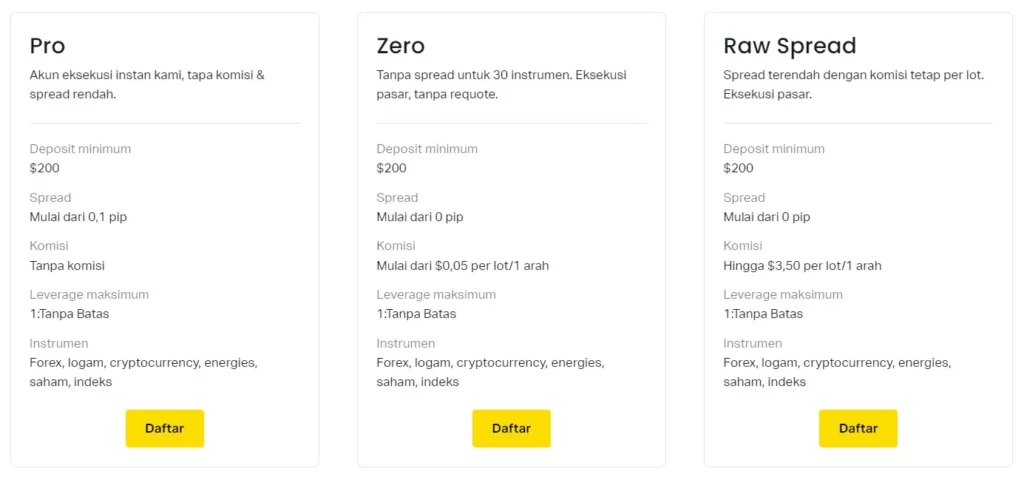The width and height of the screenshot is (1024, 477).
Task: Select the Raw Spread account heading
Action: [x=789, y=46]
